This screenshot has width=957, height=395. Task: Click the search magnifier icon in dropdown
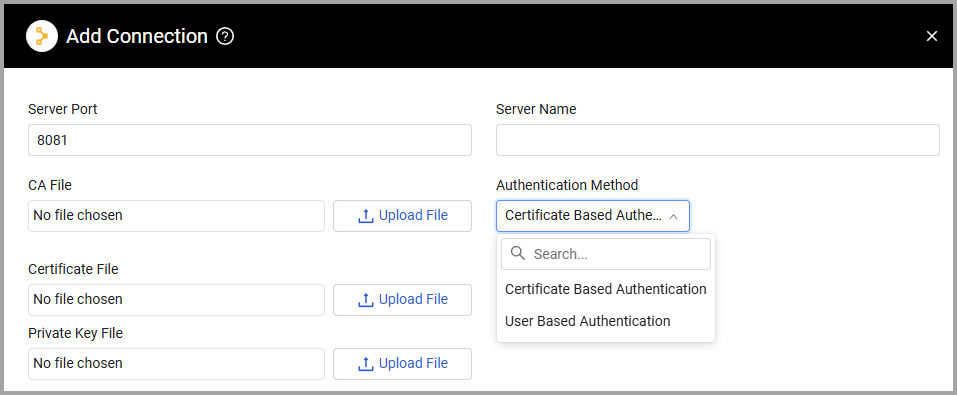518,253
